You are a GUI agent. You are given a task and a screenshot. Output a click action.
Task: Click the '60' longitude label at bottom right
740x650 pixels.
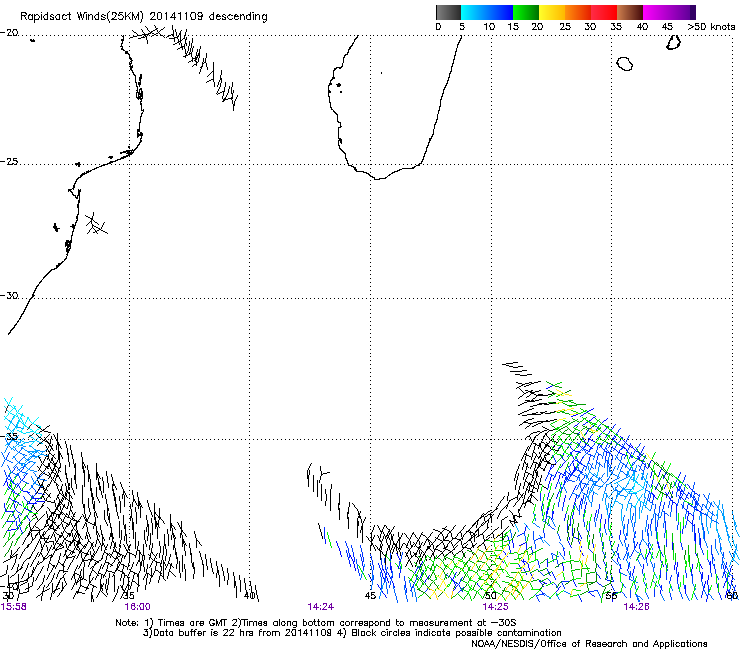coord(732,596)
